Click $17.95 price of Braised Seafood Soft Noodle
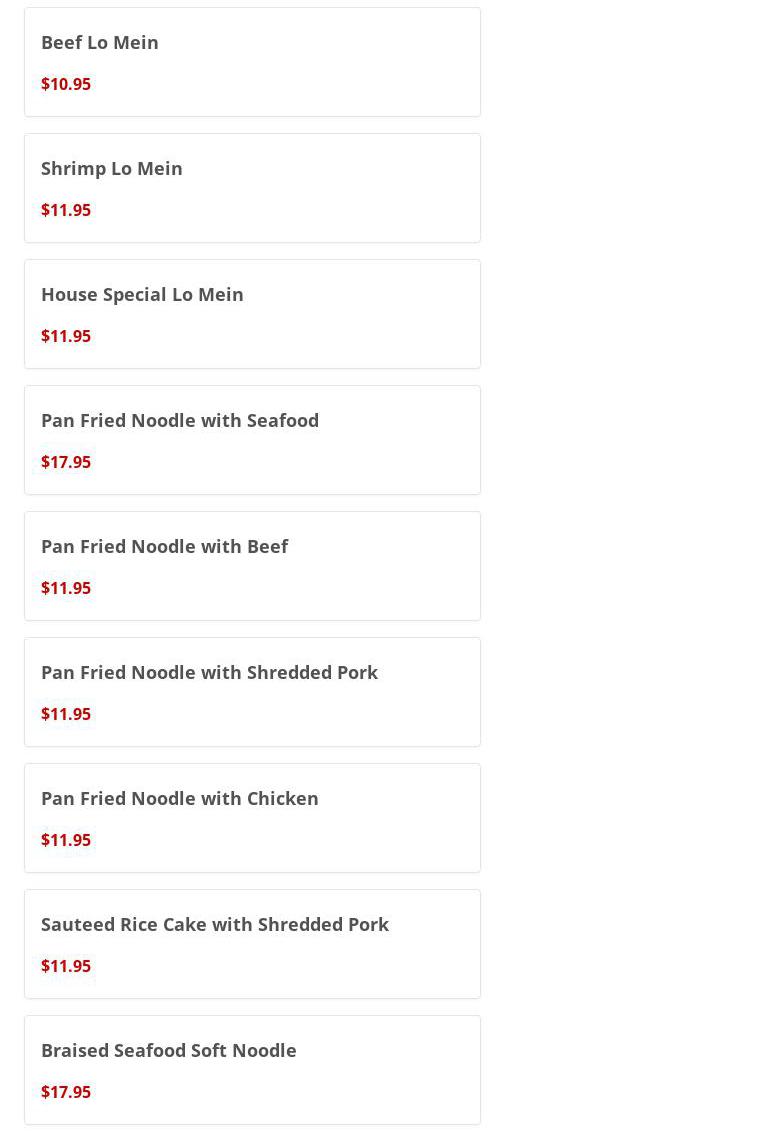Image resolution: width=770 pixels, height=1134 pixels. coord(66,1092)
